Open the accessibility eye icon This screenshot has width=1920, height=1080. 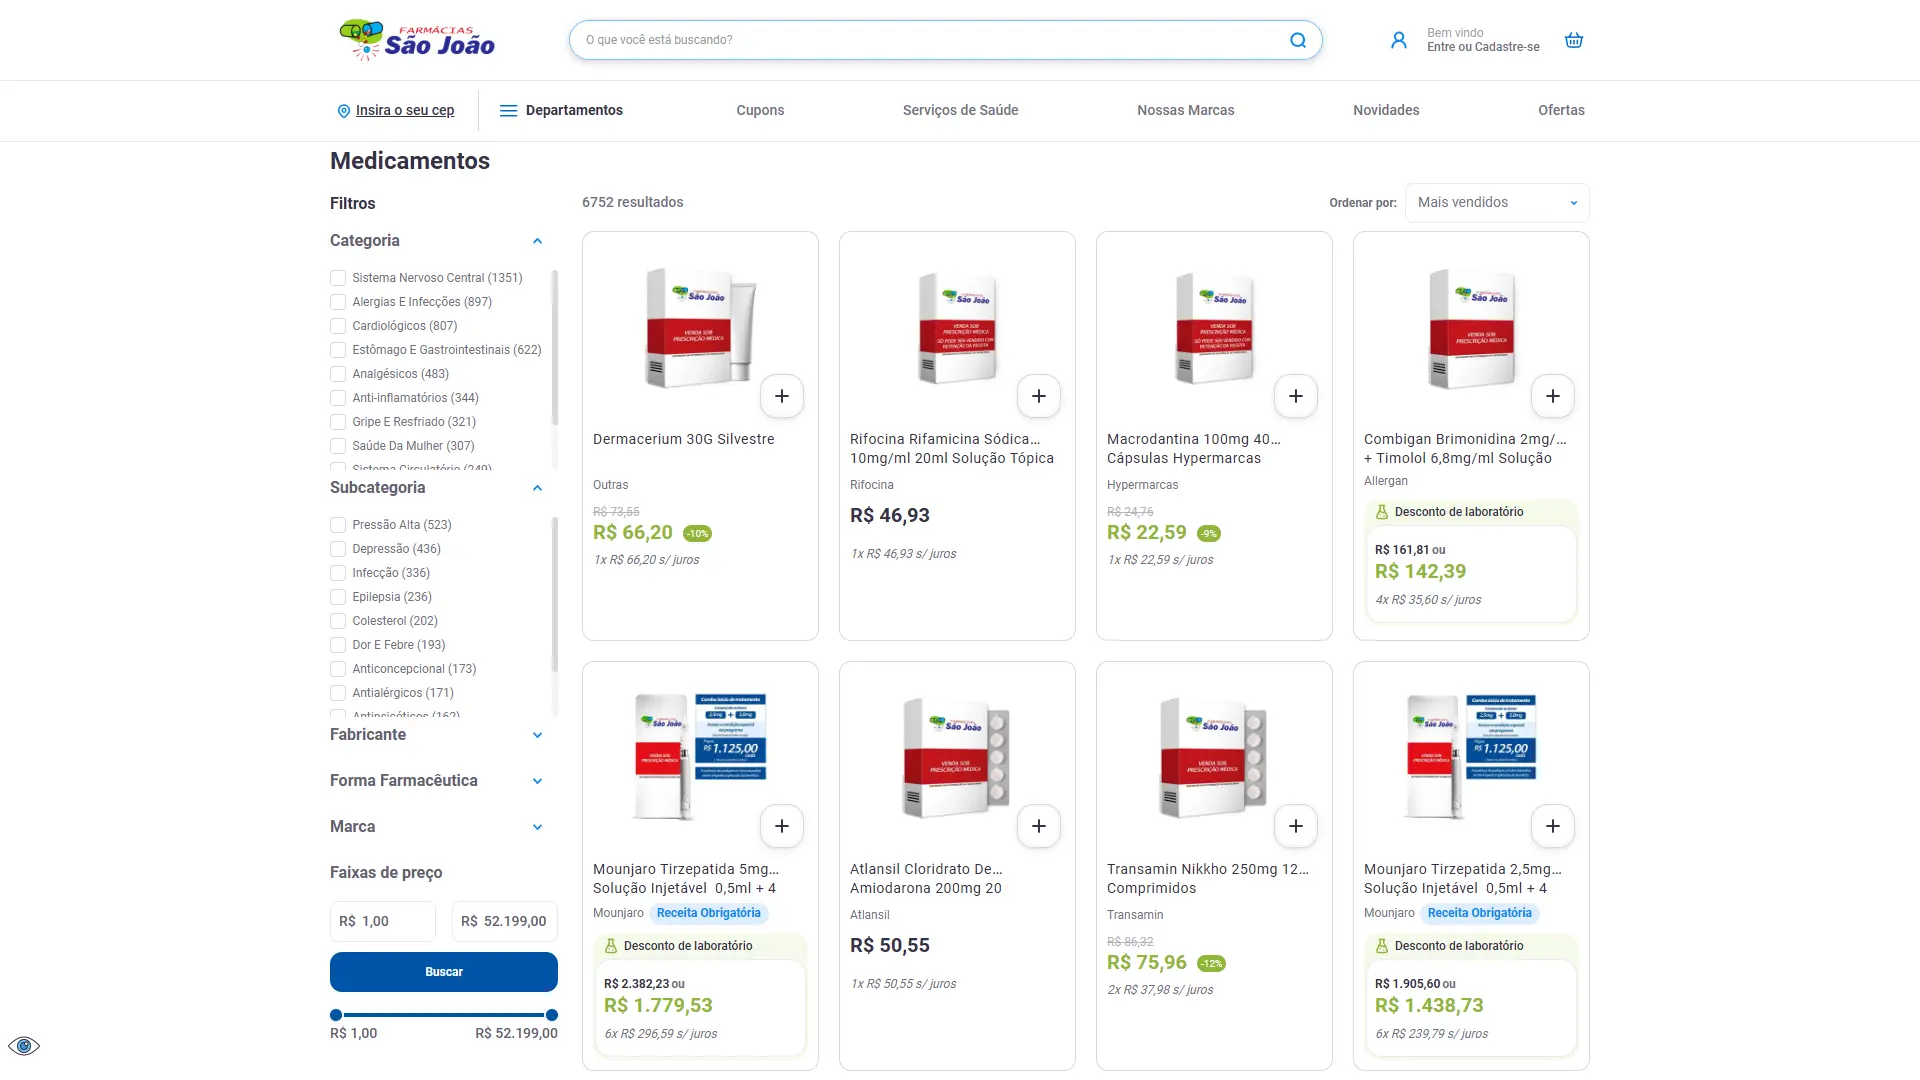coord(24,1046)
